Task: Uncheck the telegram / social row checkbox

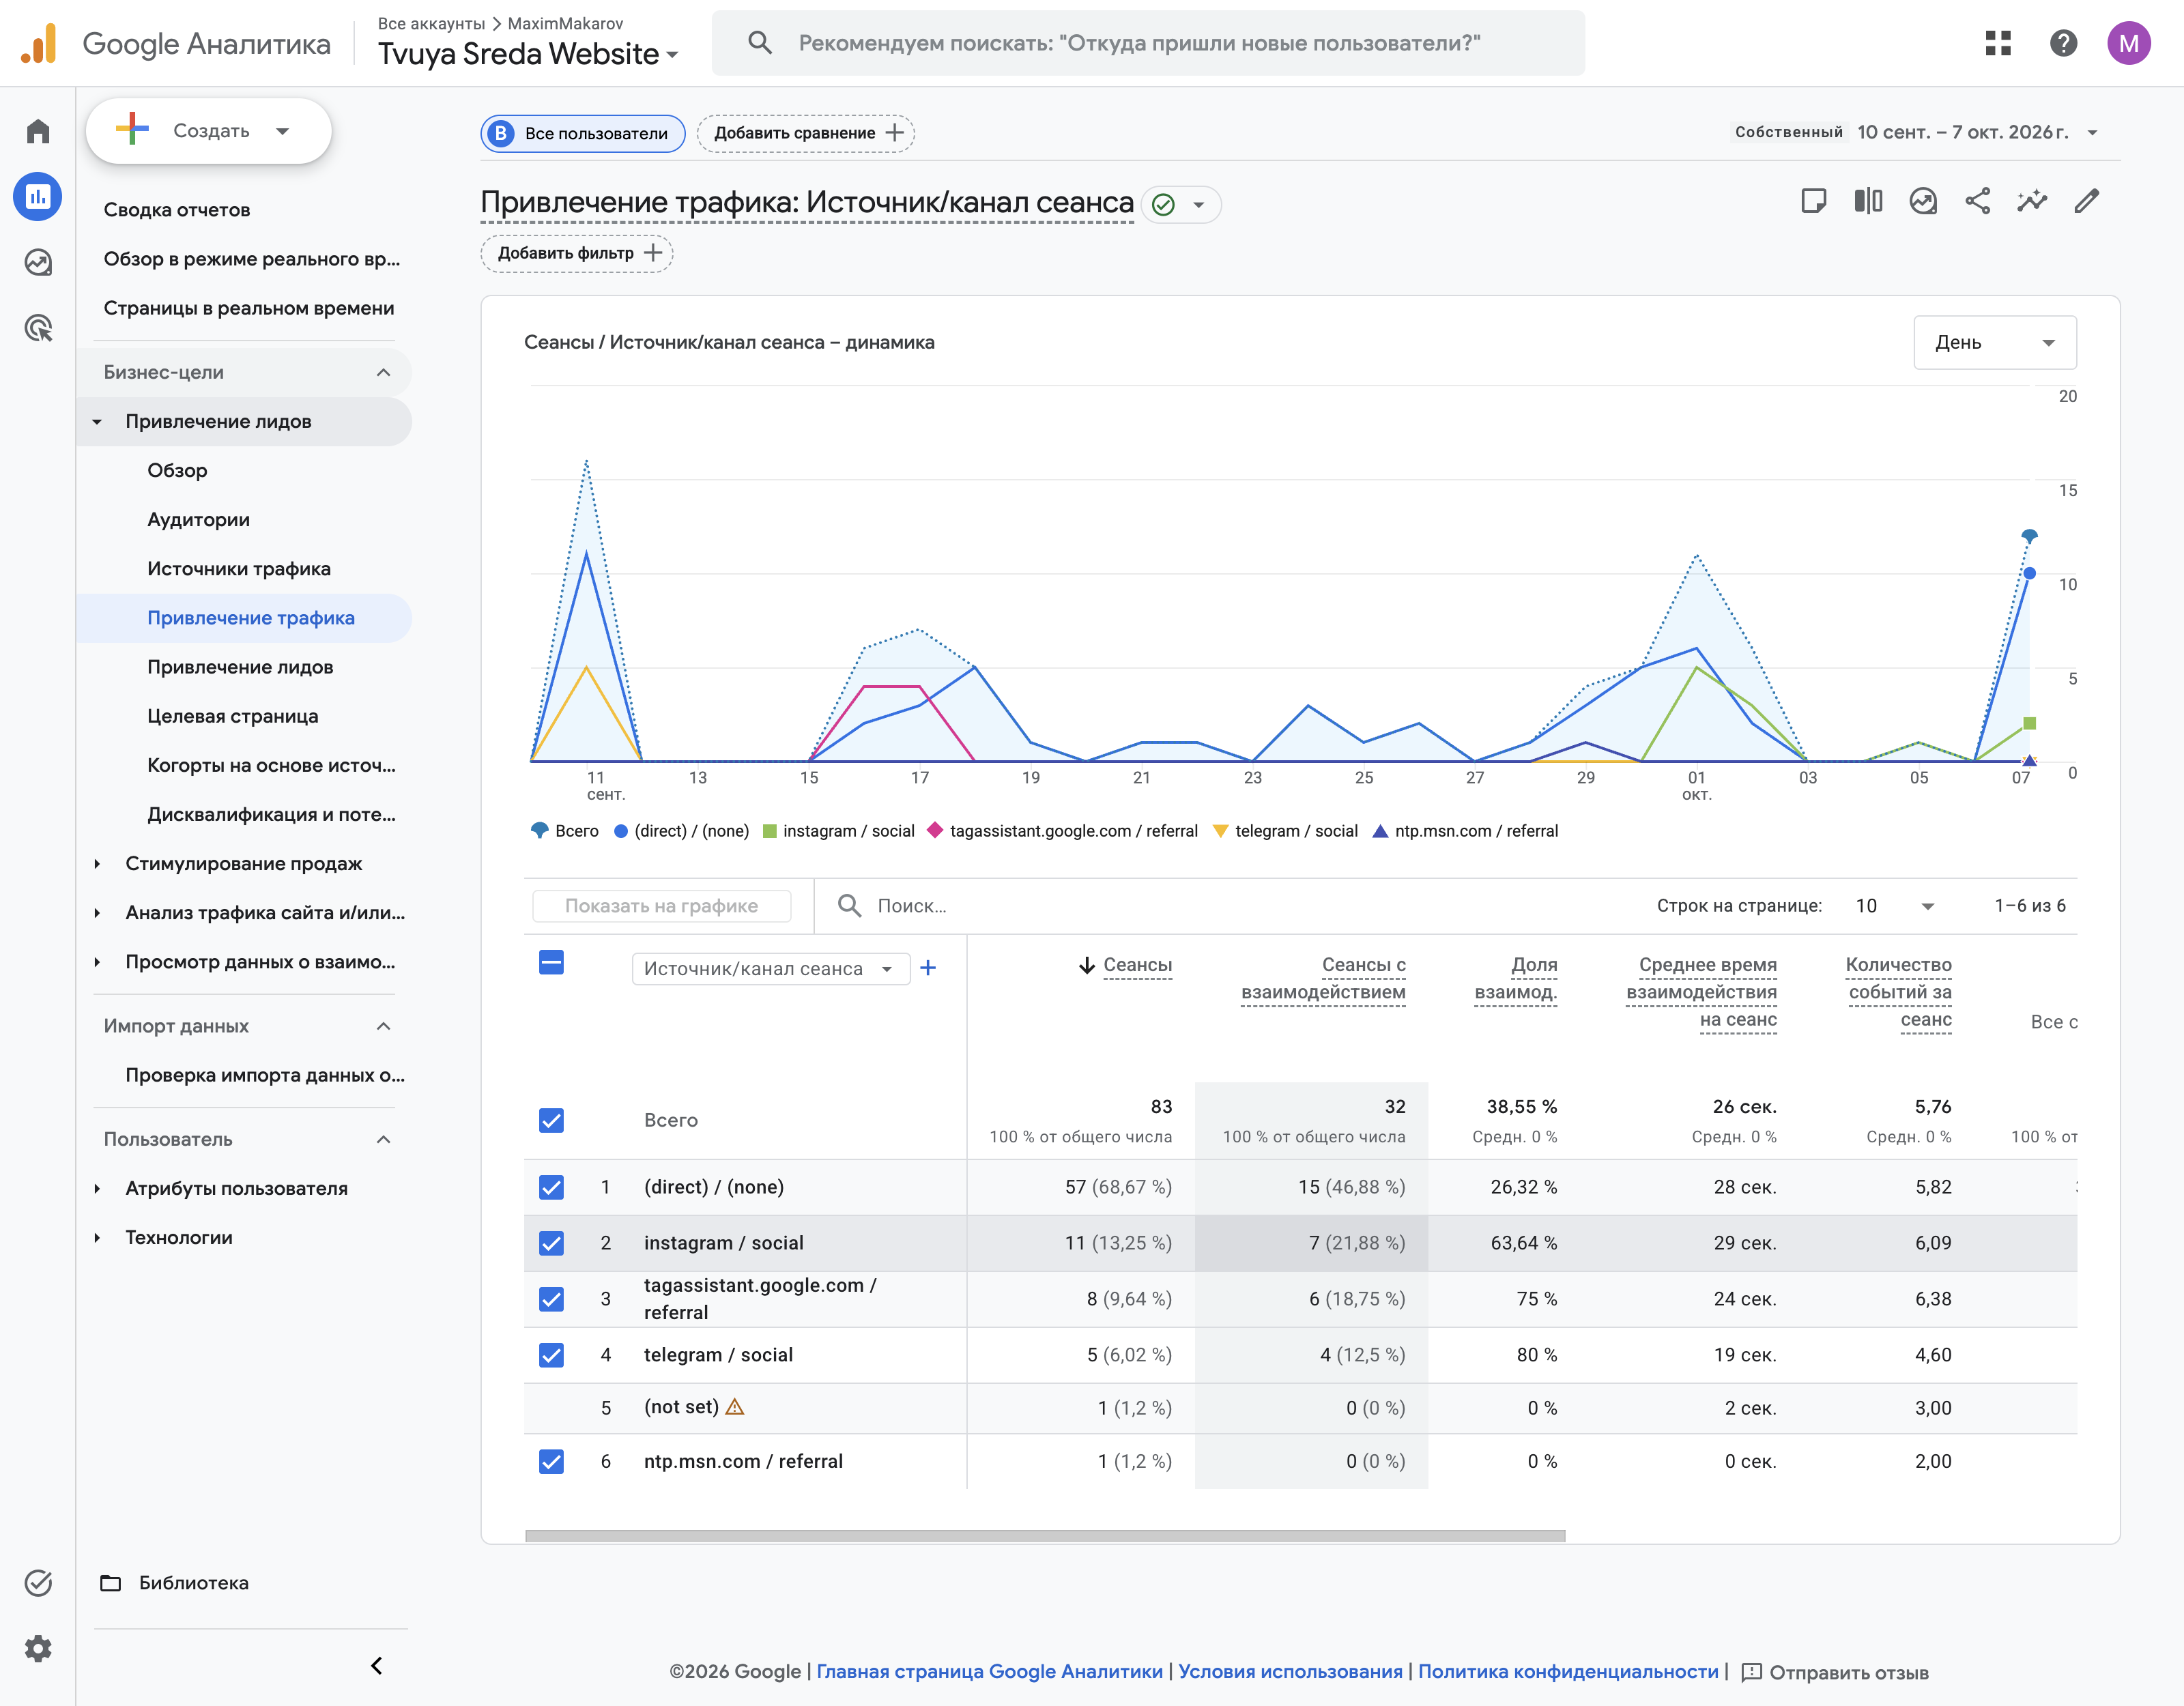Action: point(551,1355)
